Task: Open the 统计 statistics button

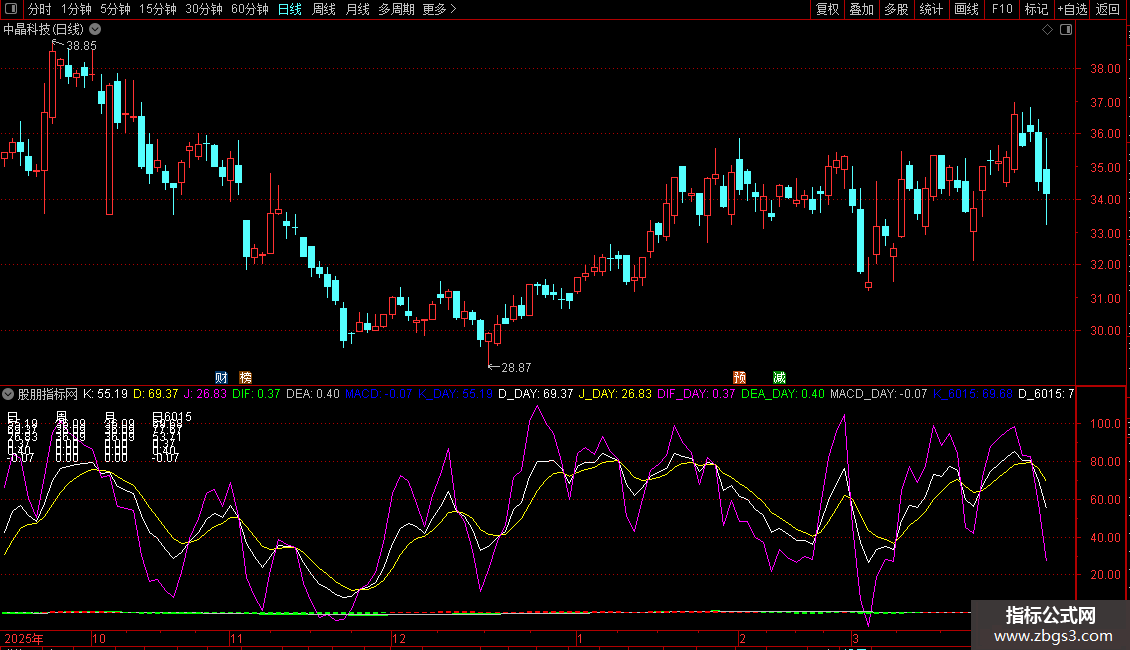Action: point(931,9)
